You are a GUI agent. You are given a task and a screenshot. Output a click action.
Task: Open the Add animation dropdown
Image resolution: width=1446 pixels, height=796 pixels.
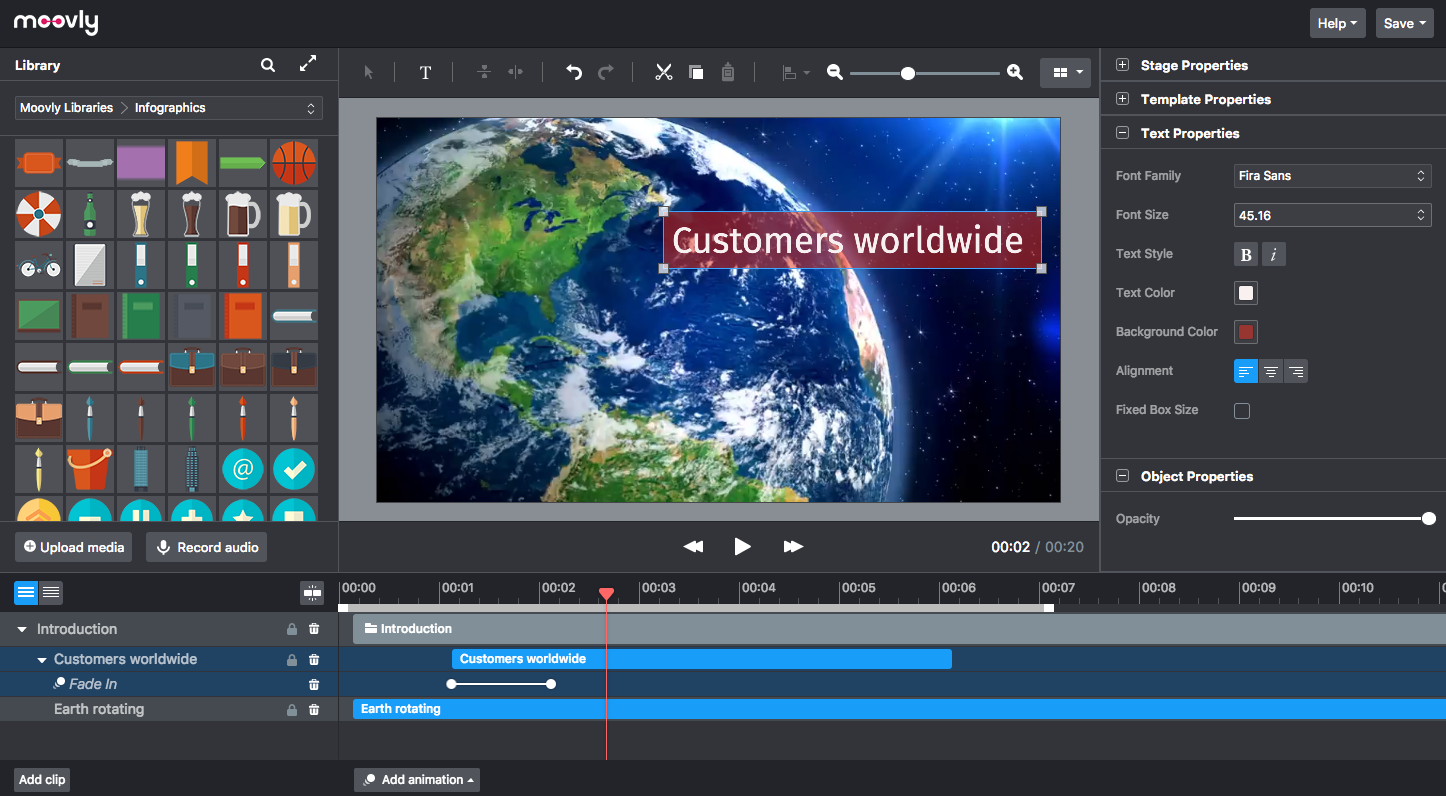[416, 780]
